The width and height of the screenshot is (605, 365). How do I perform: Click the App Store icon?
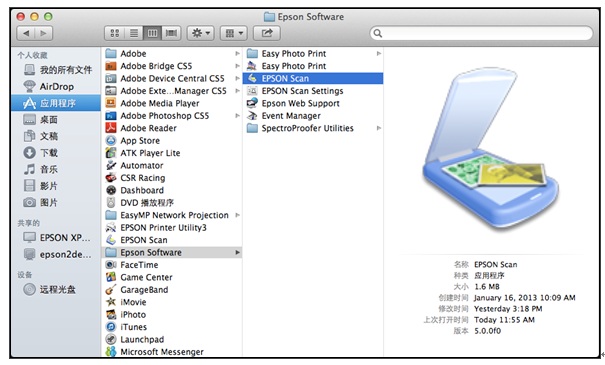coord(111,140)
